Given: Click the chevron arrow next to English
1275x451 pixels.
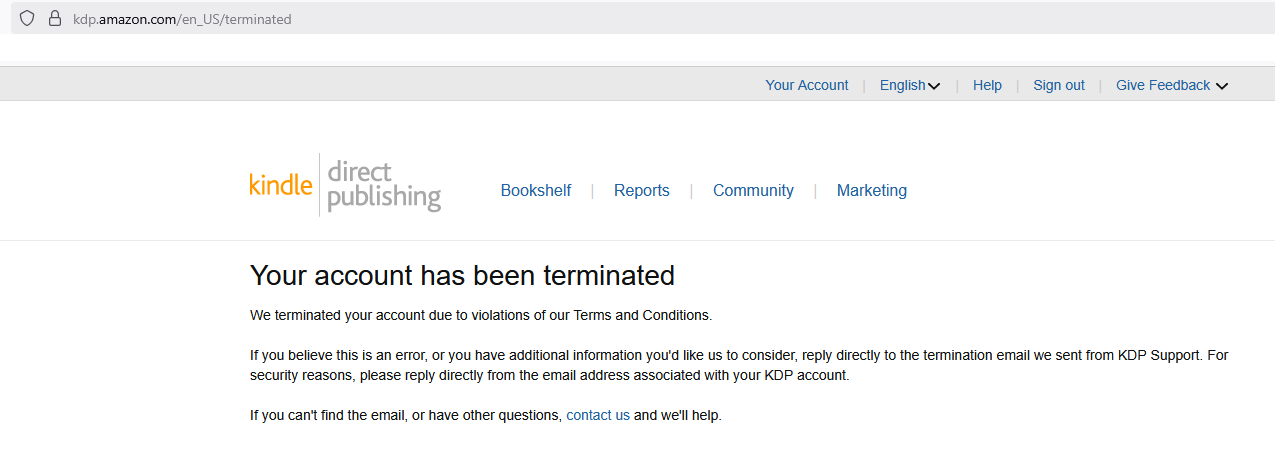Looking at the screenshot, I should coord(935,86).
